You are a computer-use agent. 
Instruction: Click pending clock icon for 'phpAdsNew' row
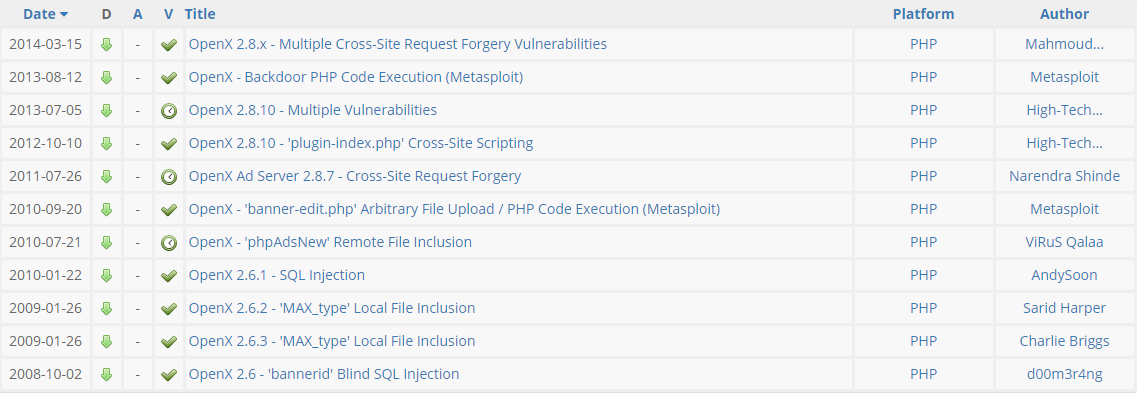point(169,243)
